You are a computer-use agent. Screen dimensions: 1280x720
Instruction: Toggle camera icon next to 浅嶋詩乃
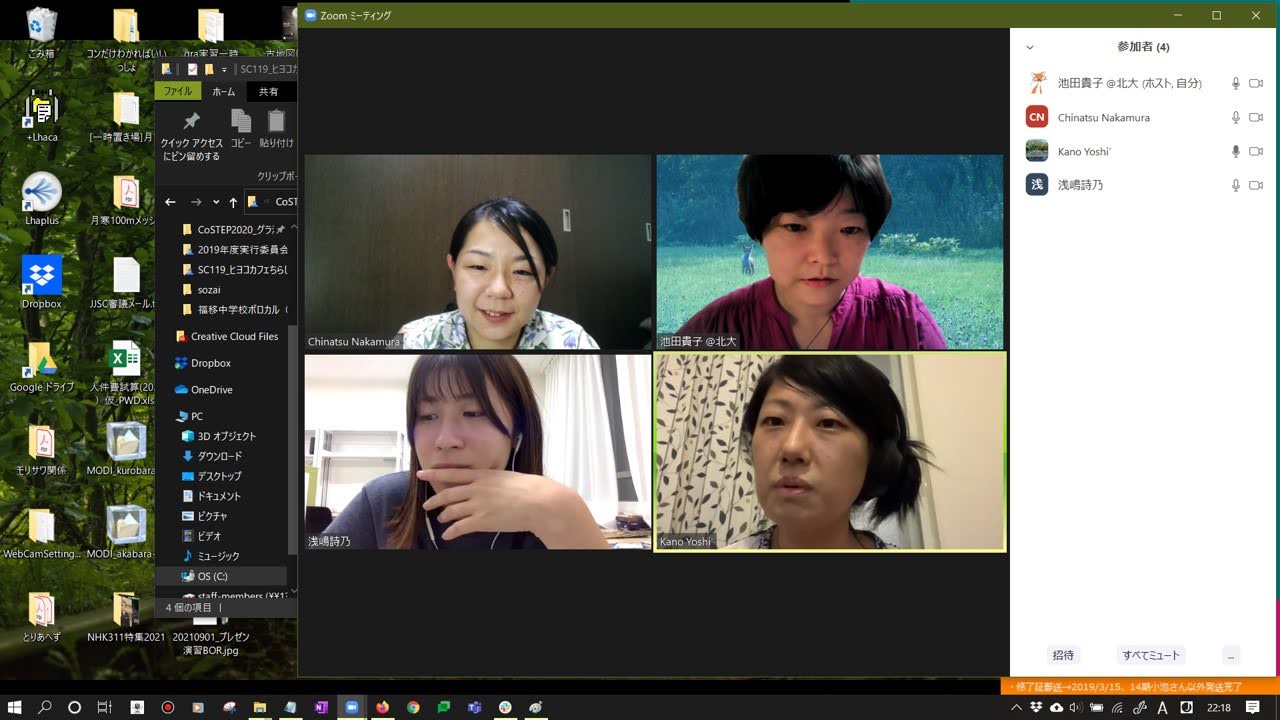(1256, 186)
